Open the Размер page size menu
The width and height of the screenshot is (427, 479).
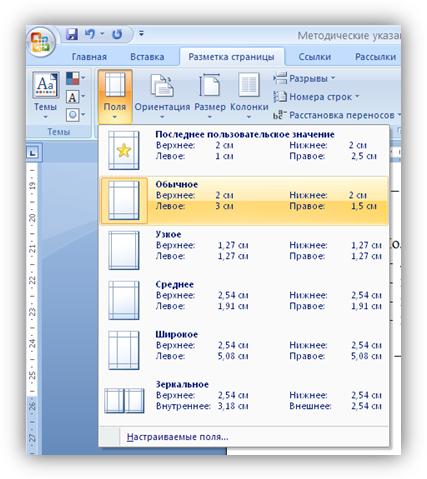click(x=210, y=96)
